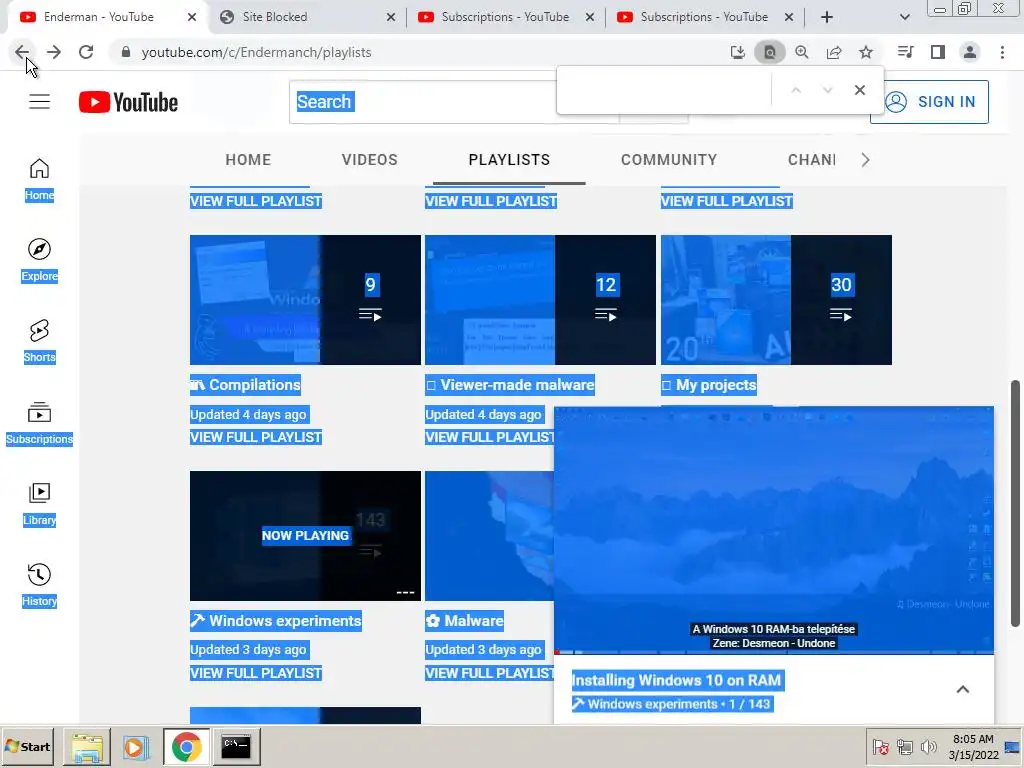
Task: View full playlist under Windows experiments
Action: coord(256,673)
